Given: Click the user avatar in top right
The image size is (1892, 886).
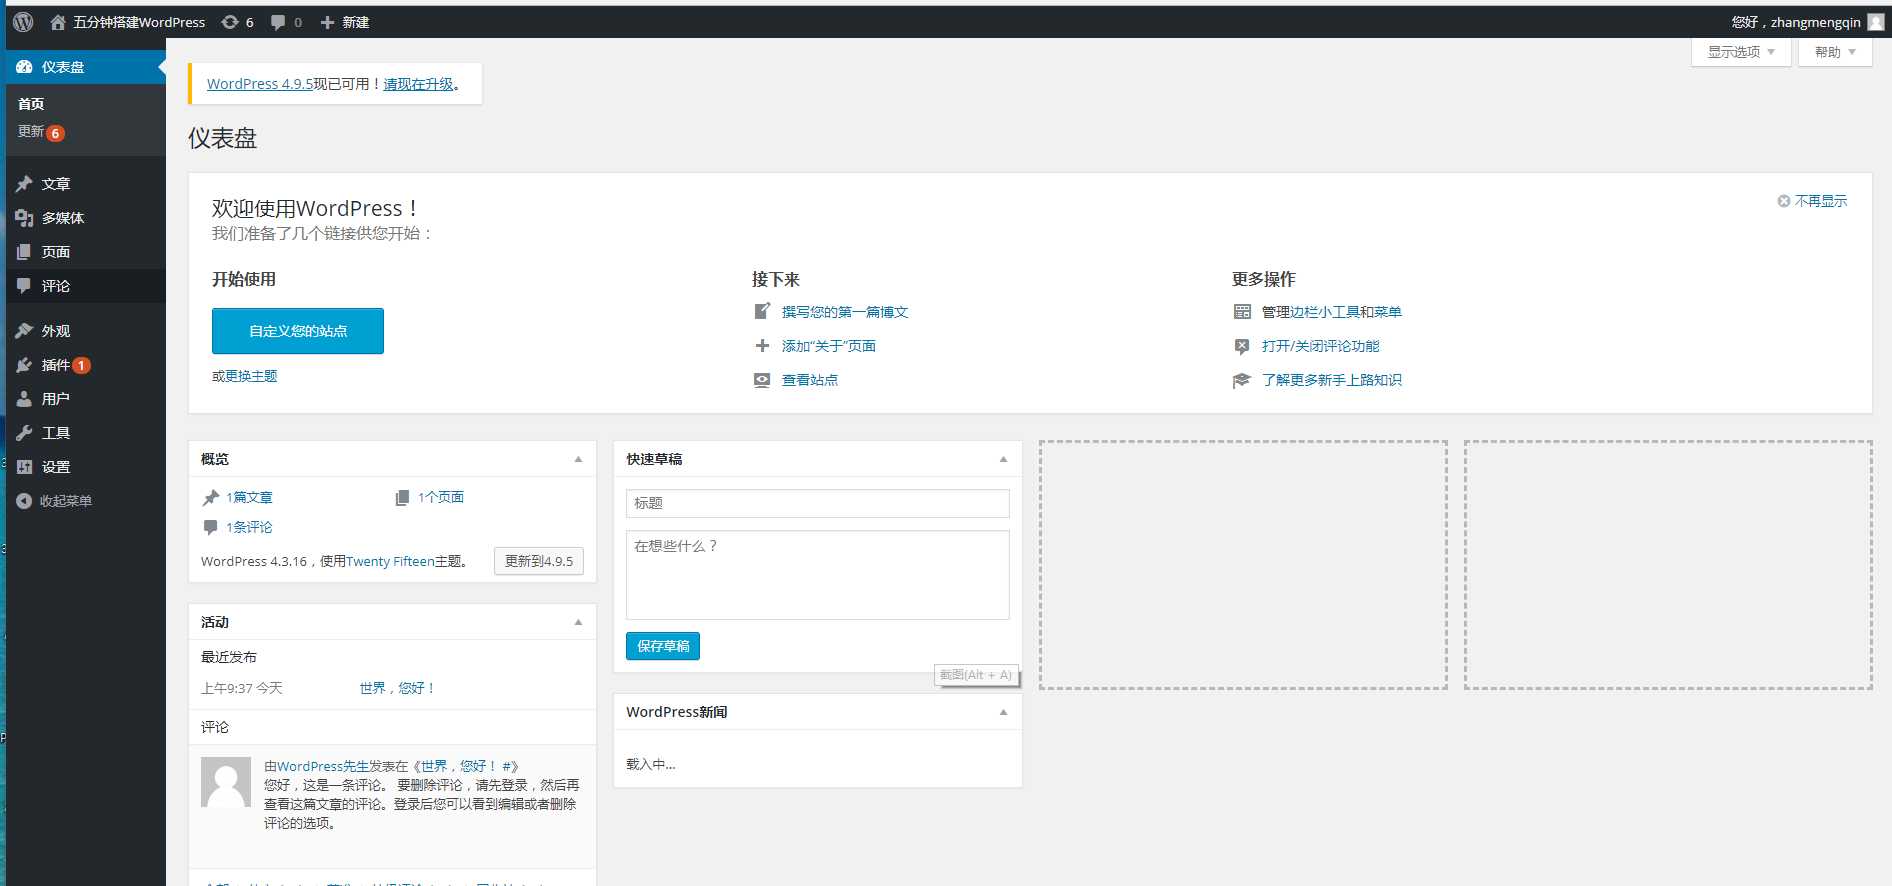Looking at the screenshot, I should pyautogui.click(x=1876, y=21).
